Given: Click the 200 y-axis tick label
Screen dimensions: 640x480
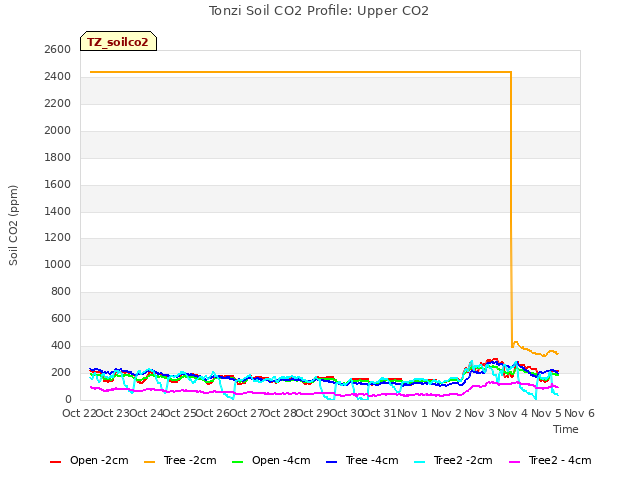Looking at the screenshot, I should 61,373.
